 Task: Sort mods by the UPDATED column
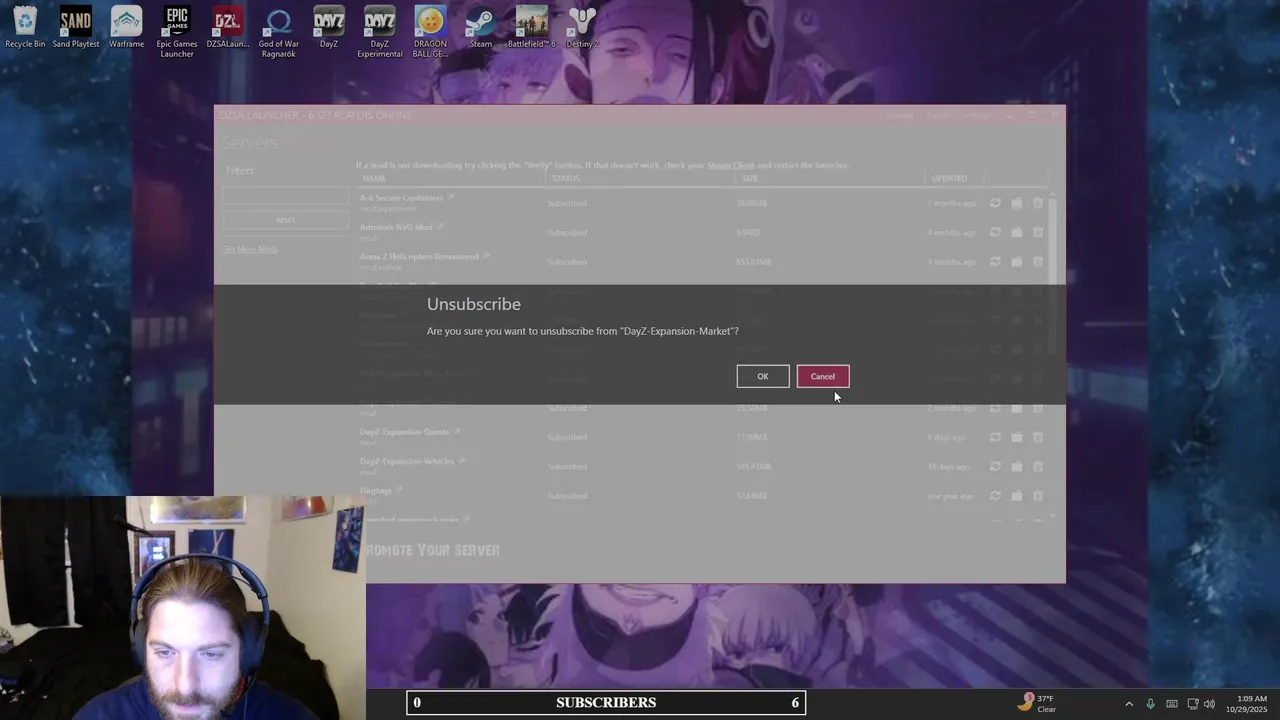[949, 178]
